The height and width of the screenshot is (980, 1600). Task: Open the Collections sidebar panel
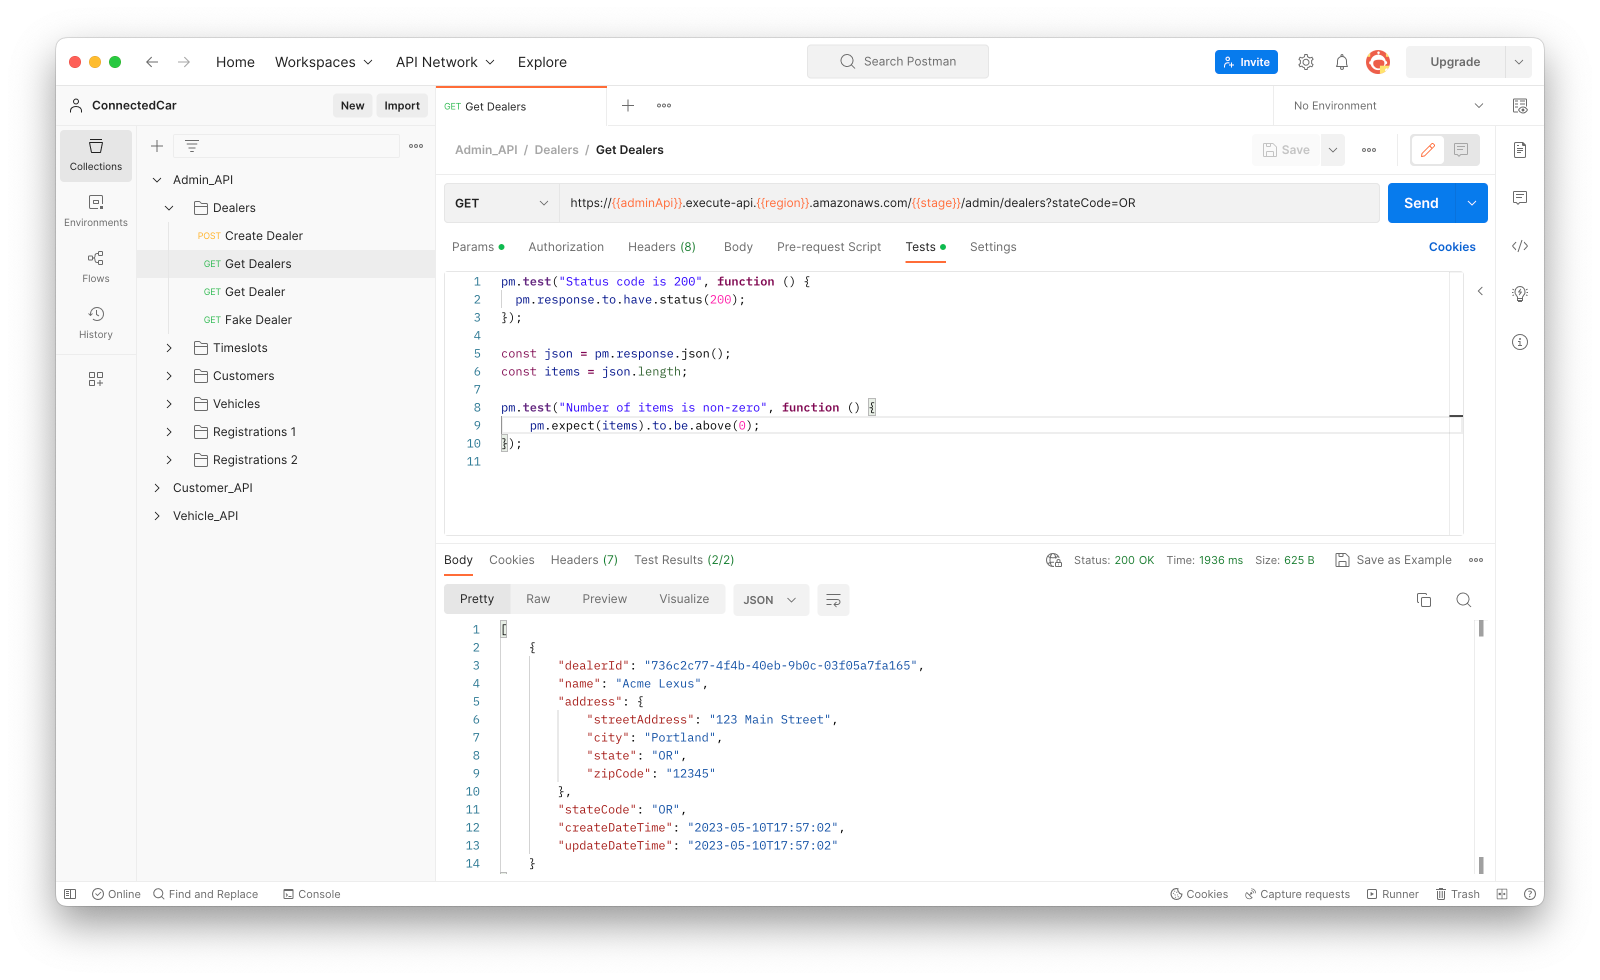coord(96,155)
